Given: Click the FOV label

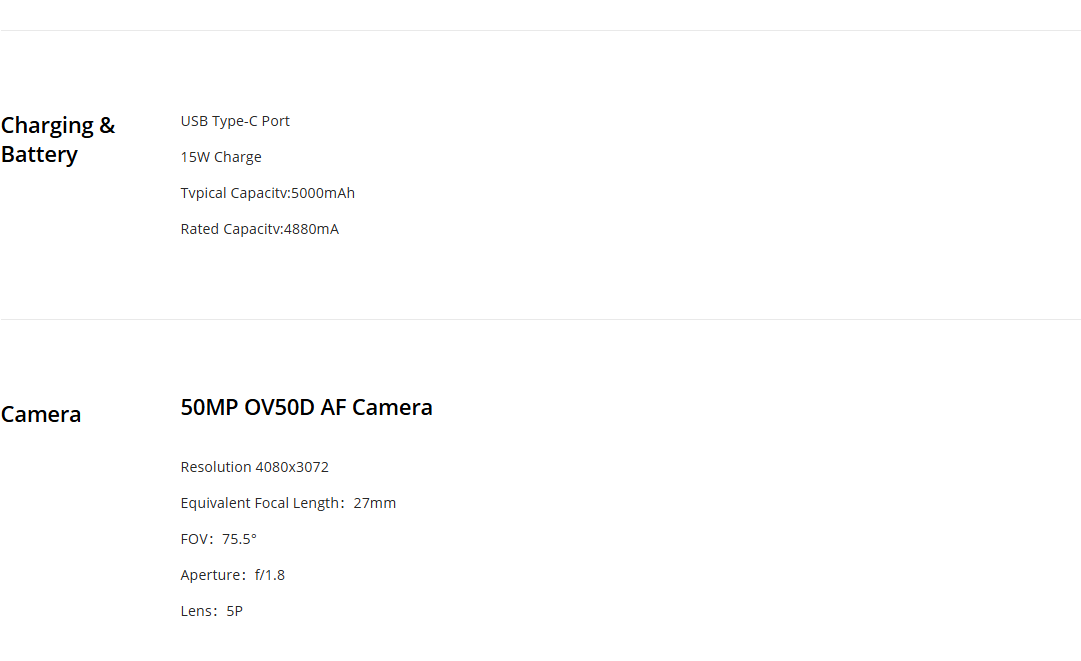Looking at the screenshot, I should [195, 539].
